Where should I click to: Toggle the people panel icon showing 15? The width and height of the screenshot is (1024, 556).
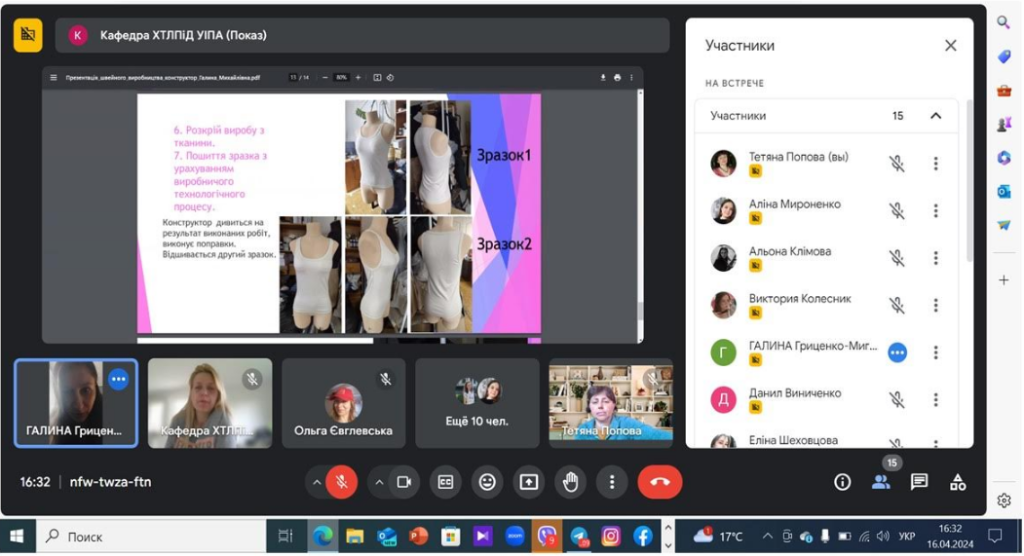tap(882, 482)
